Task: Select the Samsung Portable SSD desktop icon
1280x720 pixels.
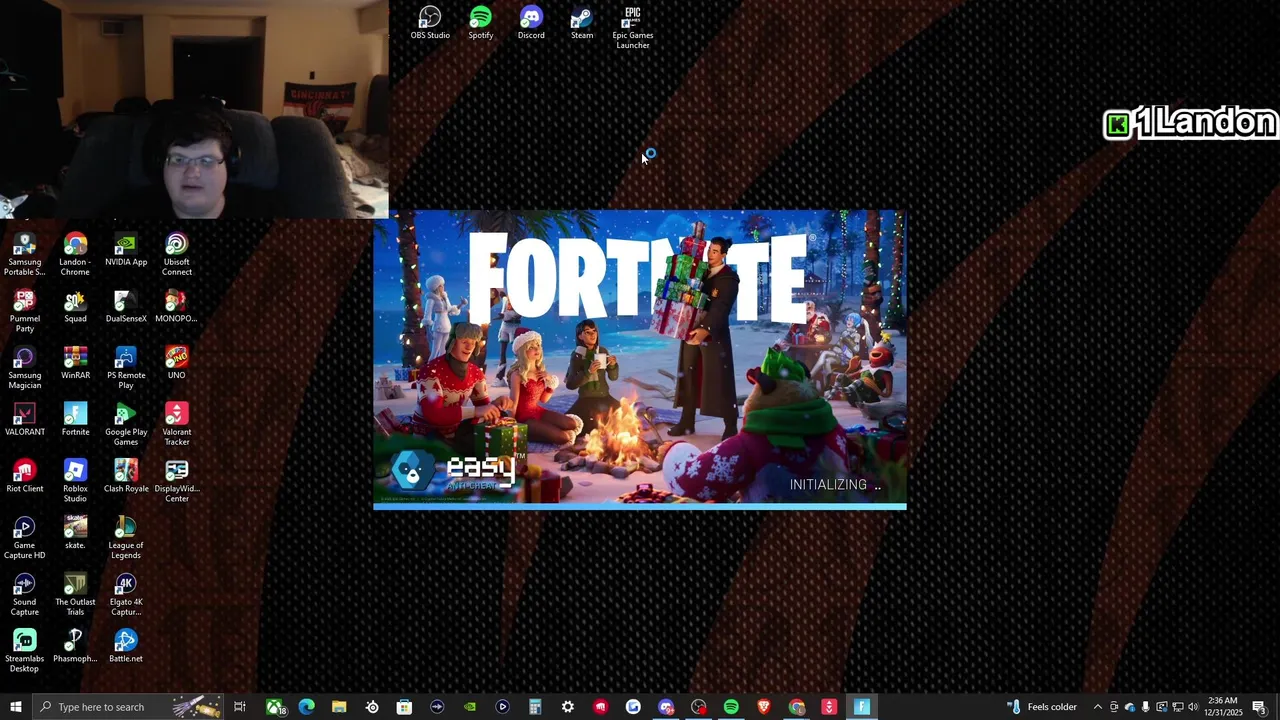Action: 25,255
